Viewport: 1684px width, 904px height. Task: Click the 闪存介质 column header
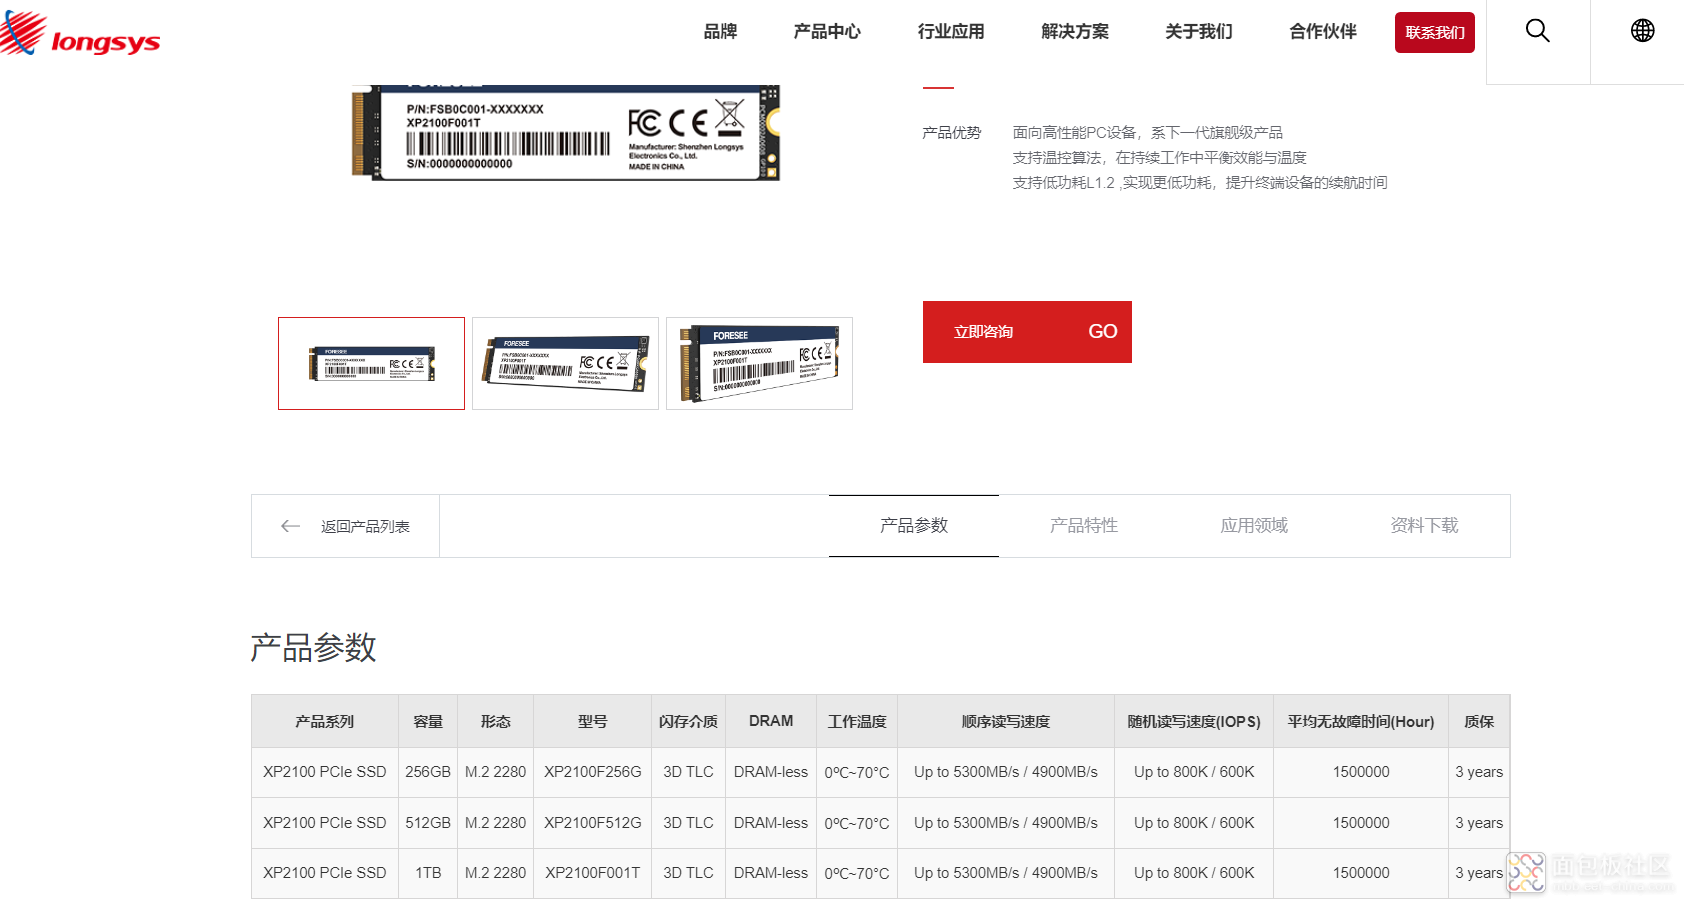click(x=688, y=722)
